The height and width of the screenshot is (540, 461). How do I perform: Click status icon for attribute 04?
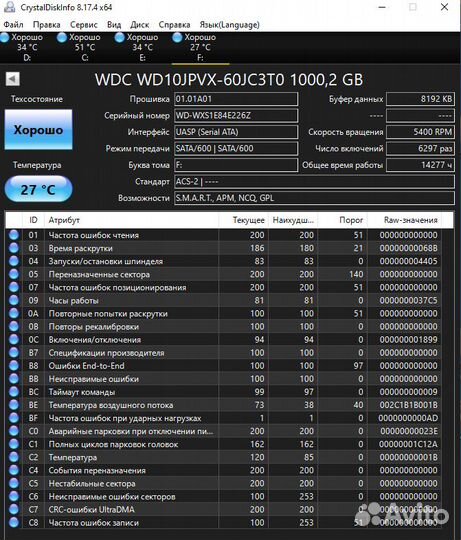point(14,261)
